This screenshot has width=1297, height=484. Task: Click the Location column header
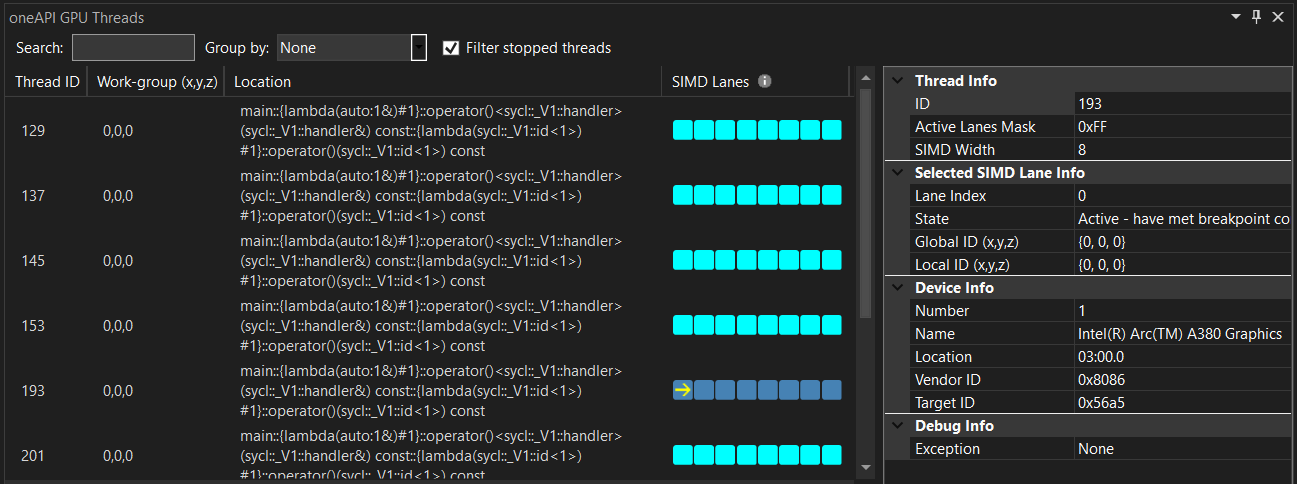(x=262, y=82)
